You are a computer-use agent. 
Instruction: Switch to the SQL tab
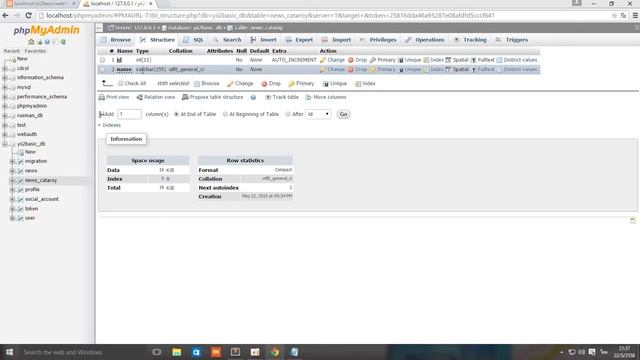pyautogui.click(x=193, y=40)
